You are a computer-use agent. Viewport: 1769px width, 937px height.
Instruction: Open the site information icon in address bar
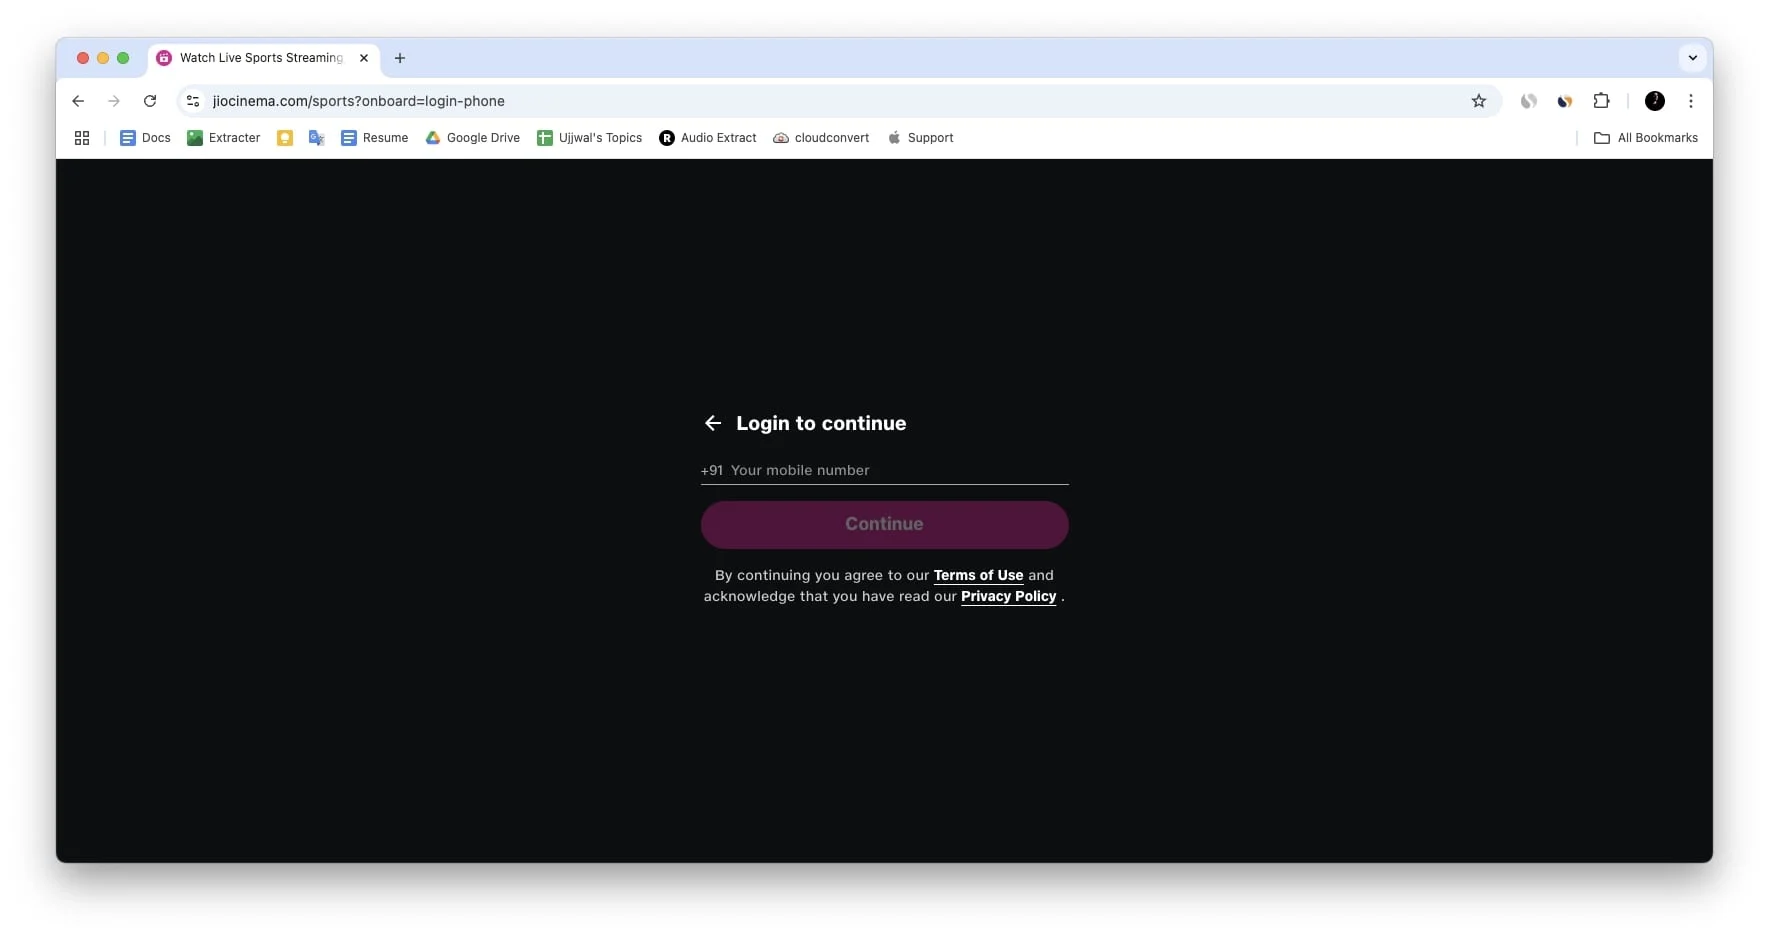[x=194, y=101]
